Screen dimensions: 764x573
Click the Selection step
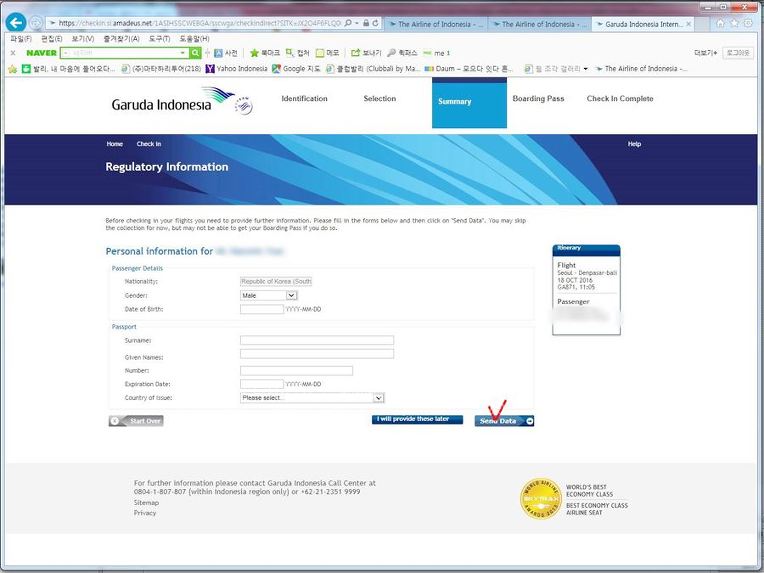tap(380, 98)
